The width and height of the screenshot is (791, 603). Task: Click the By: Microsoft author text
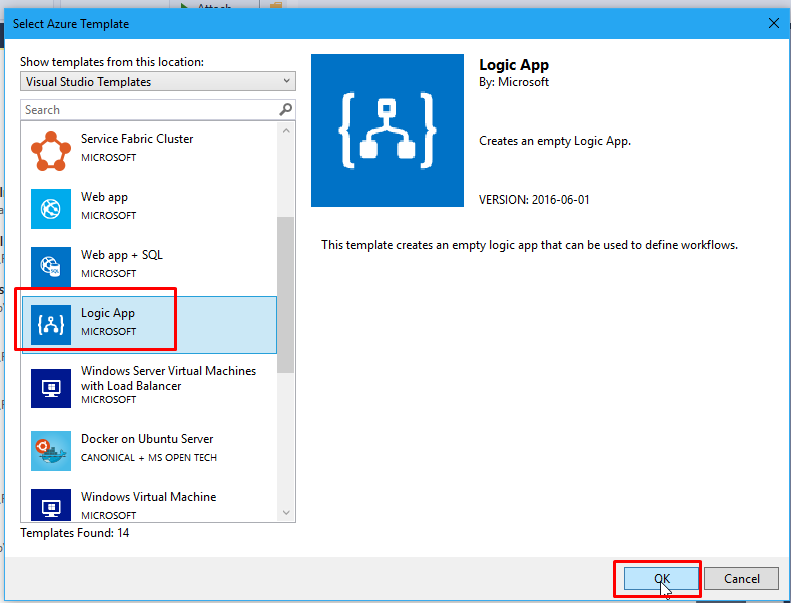514,82
